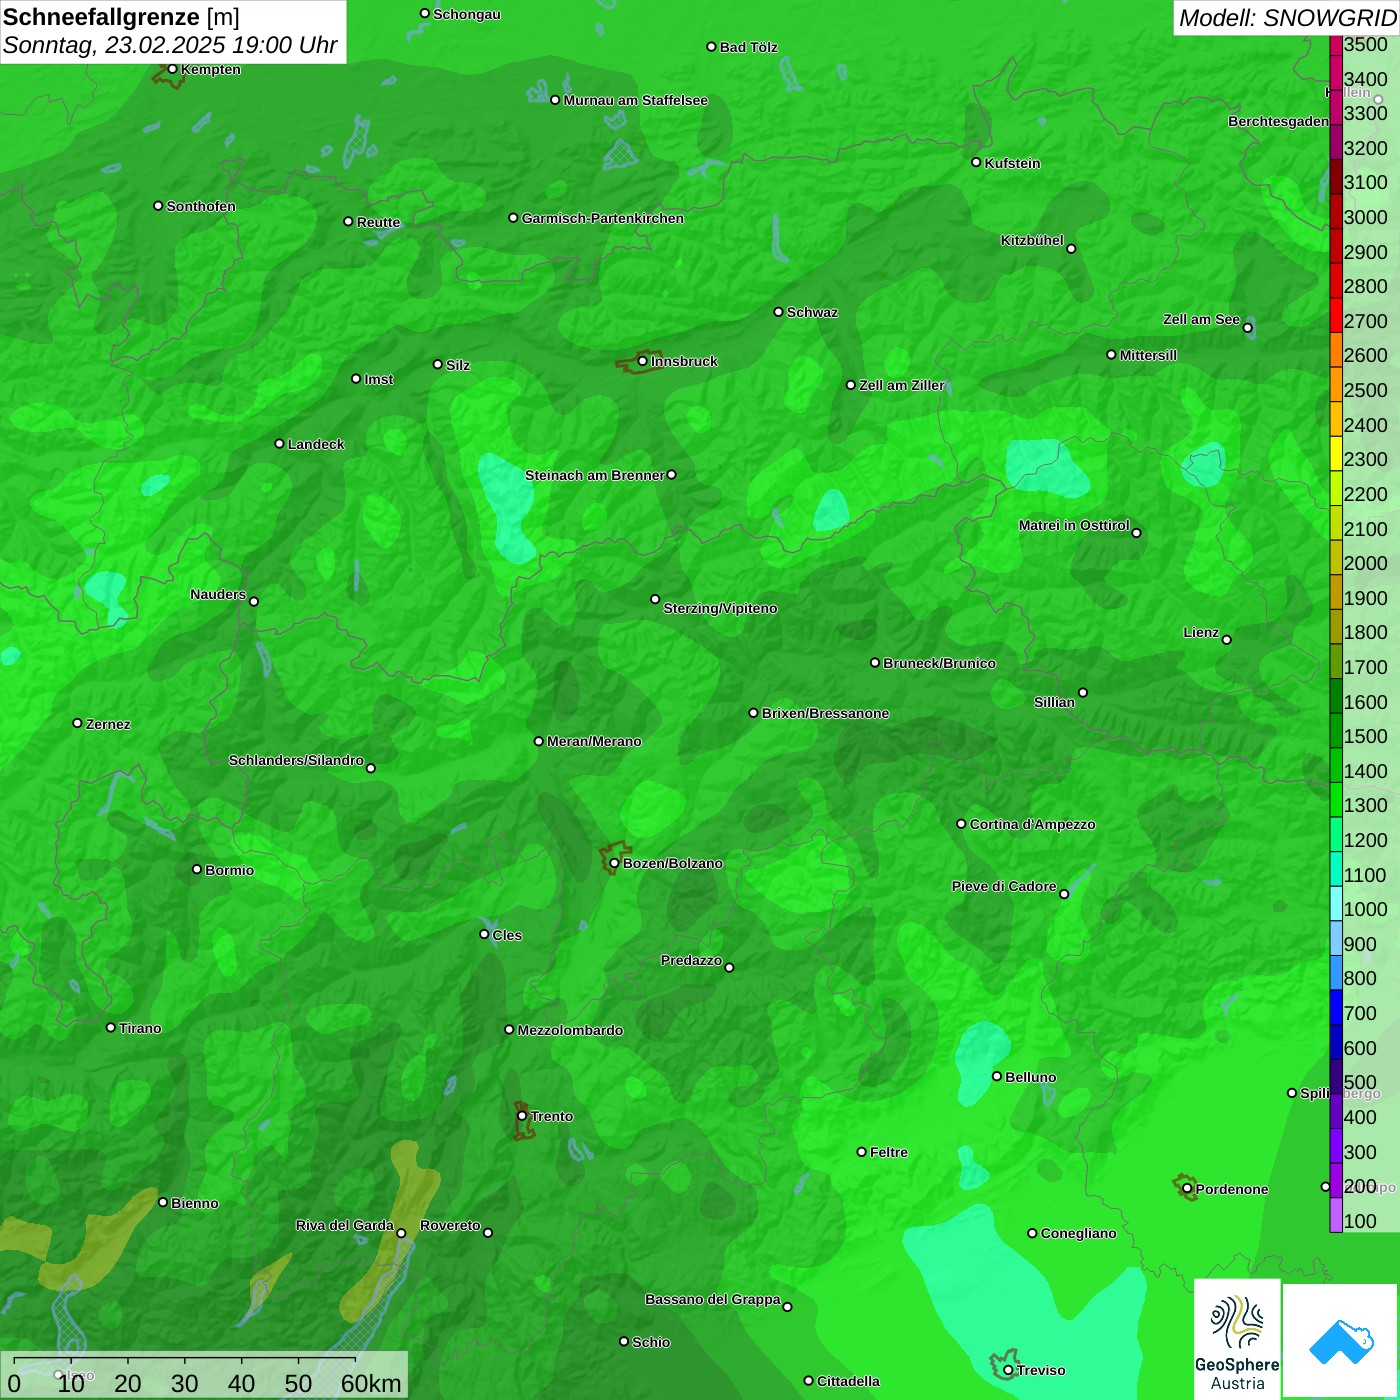This screenshot has height=1400, width=1400.
Task: Click the Schneefallgrenze [m] title
Action: [121, 17]
